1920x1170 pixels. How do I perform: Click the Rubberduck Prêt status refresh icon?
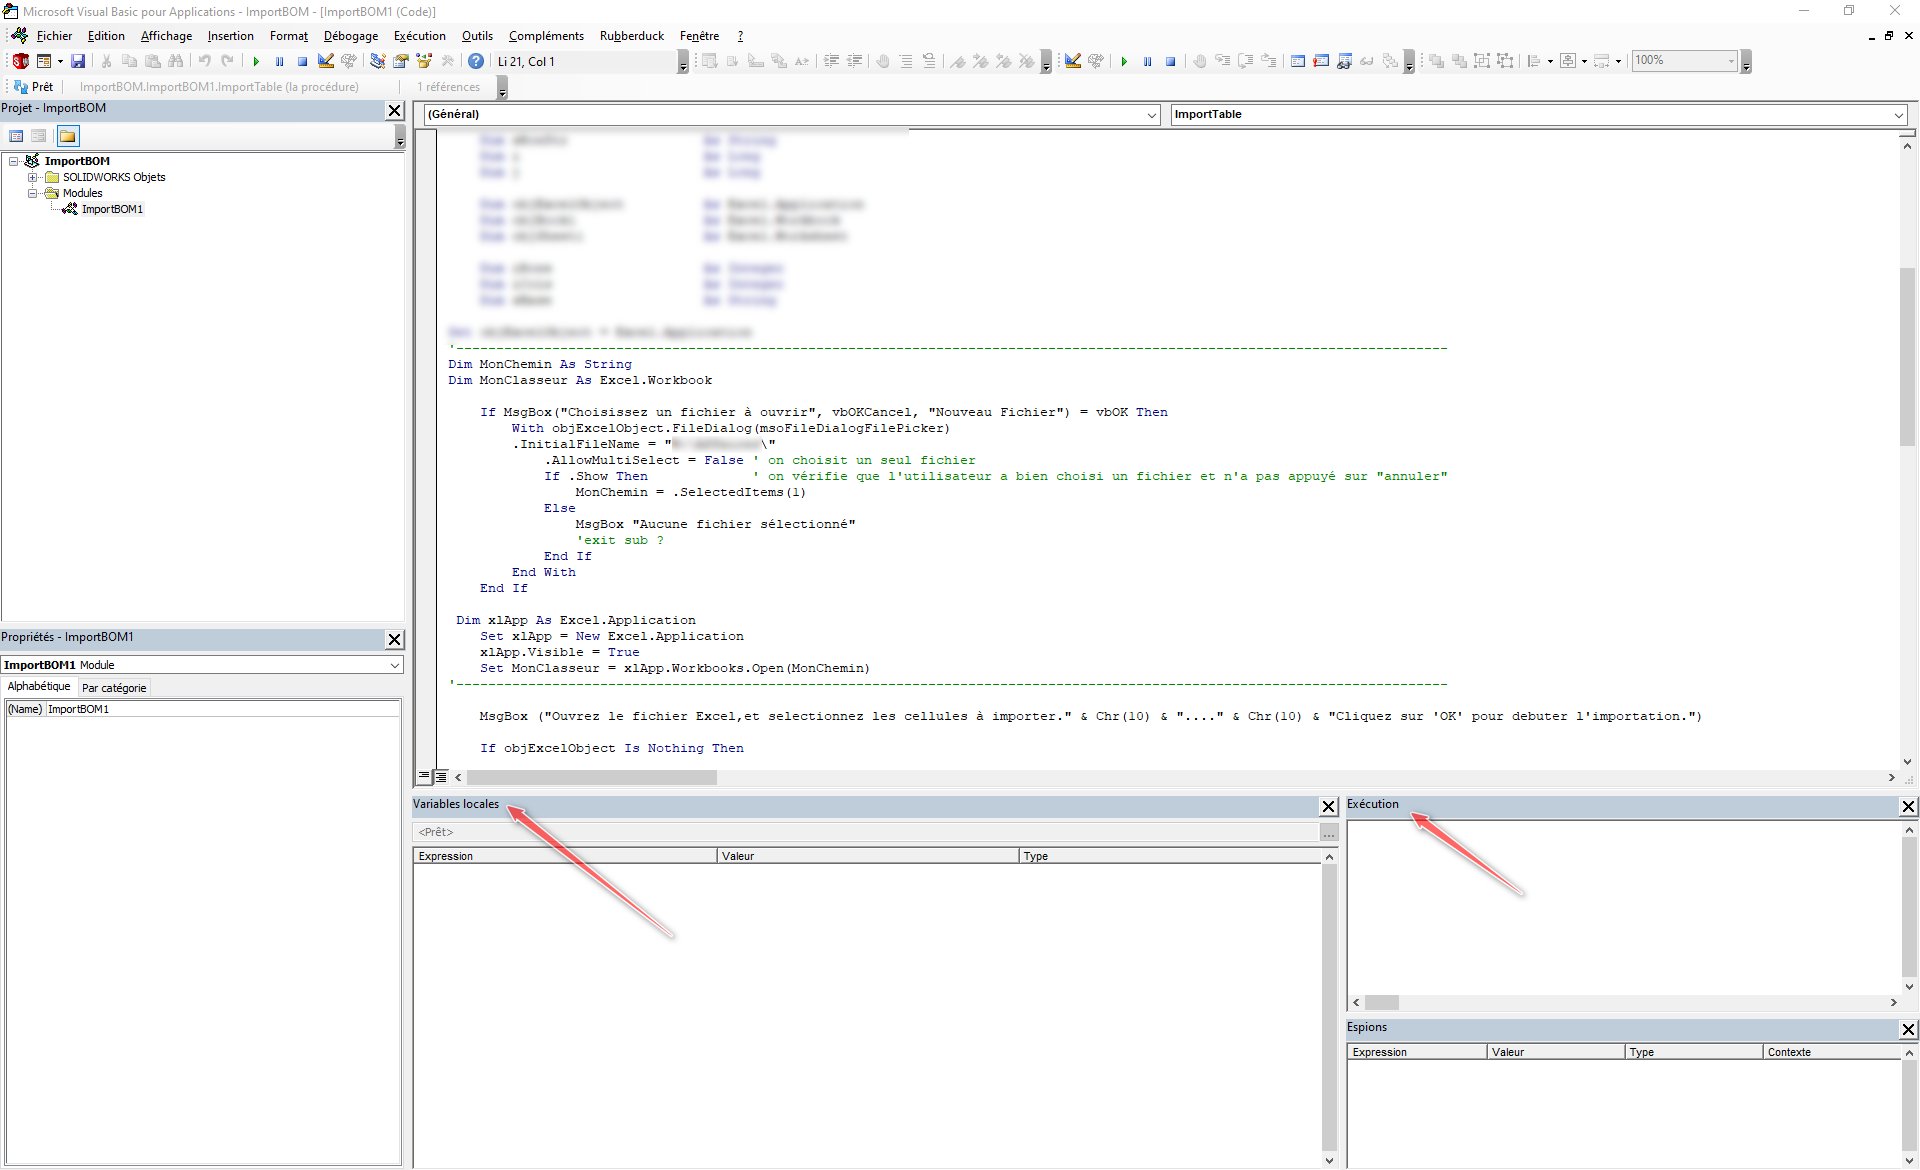(21, 87)
